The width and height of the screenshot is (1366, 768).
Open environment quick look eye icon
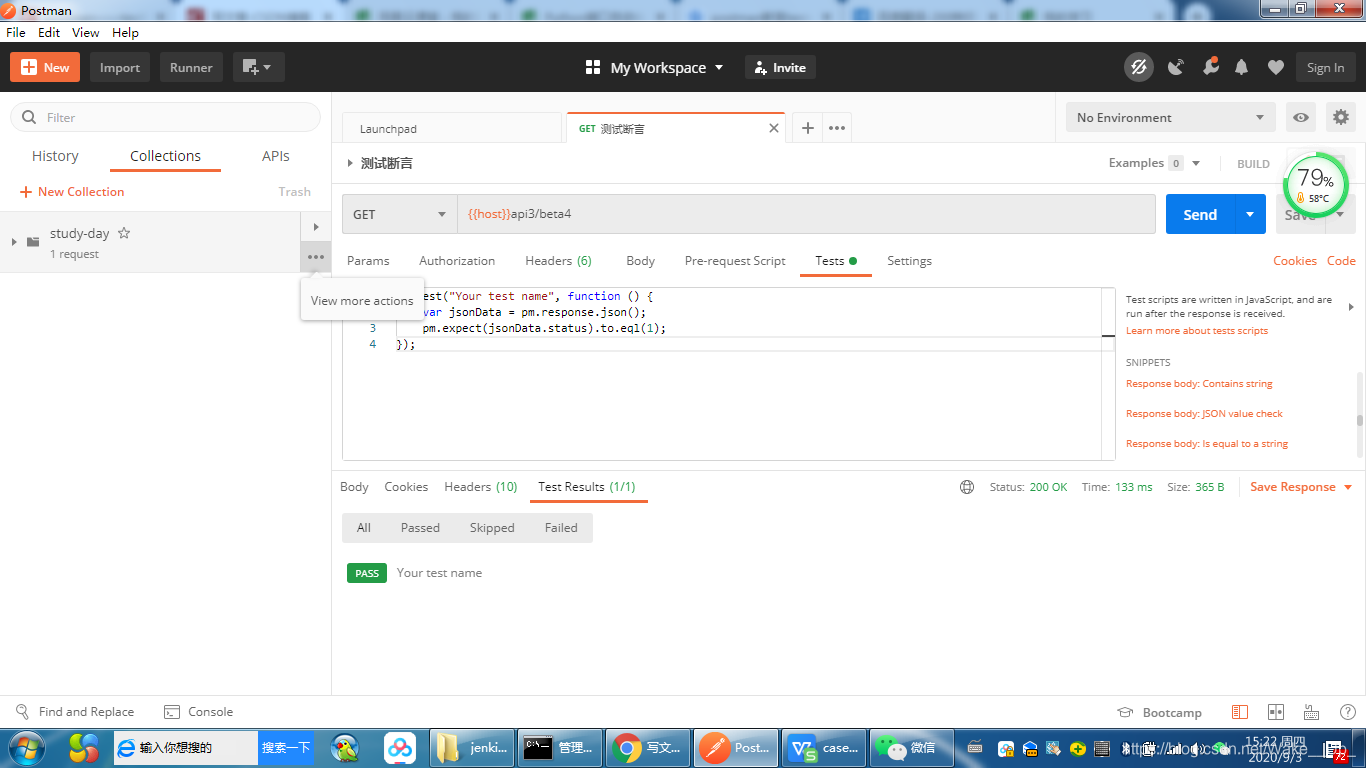pyautogui.click(x=1301, y=117)
